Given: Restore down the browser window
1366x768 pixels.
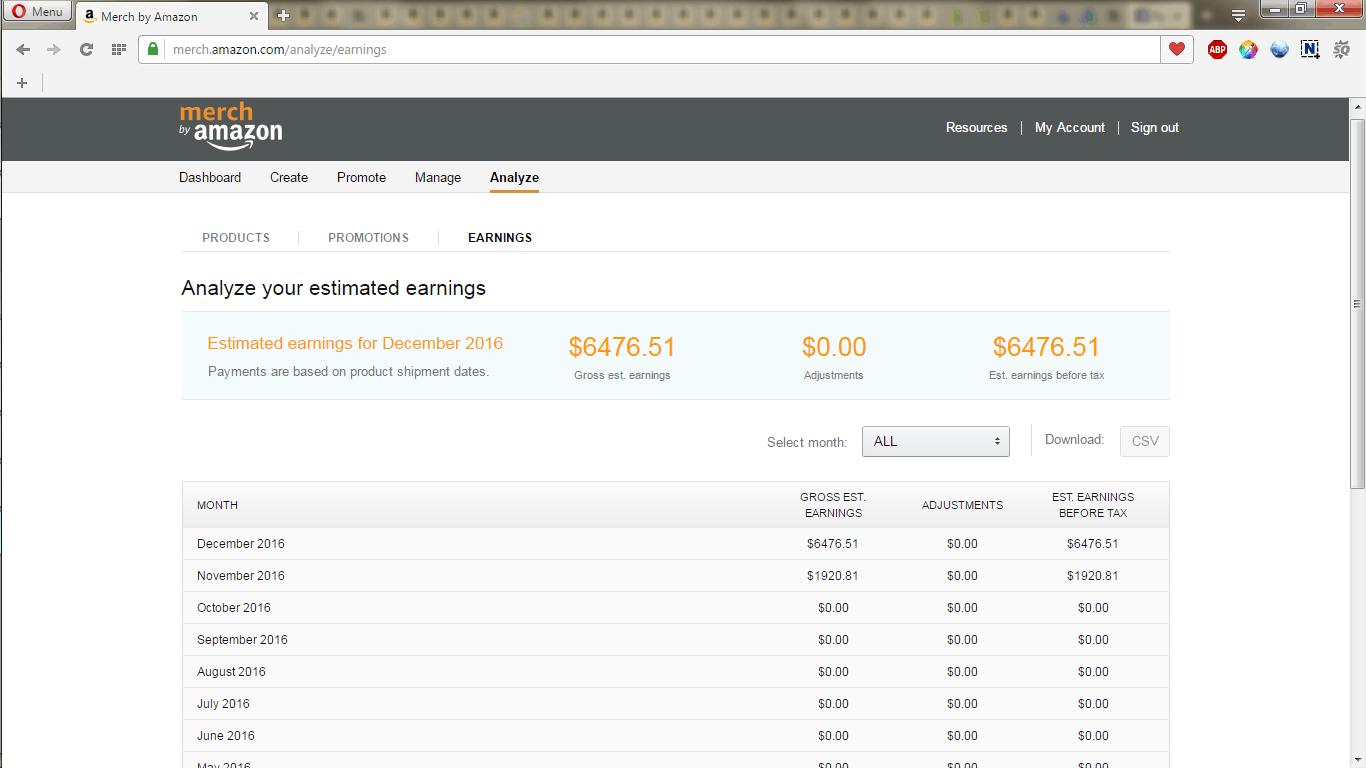Looking at the screenshot, I should 1300,9.
